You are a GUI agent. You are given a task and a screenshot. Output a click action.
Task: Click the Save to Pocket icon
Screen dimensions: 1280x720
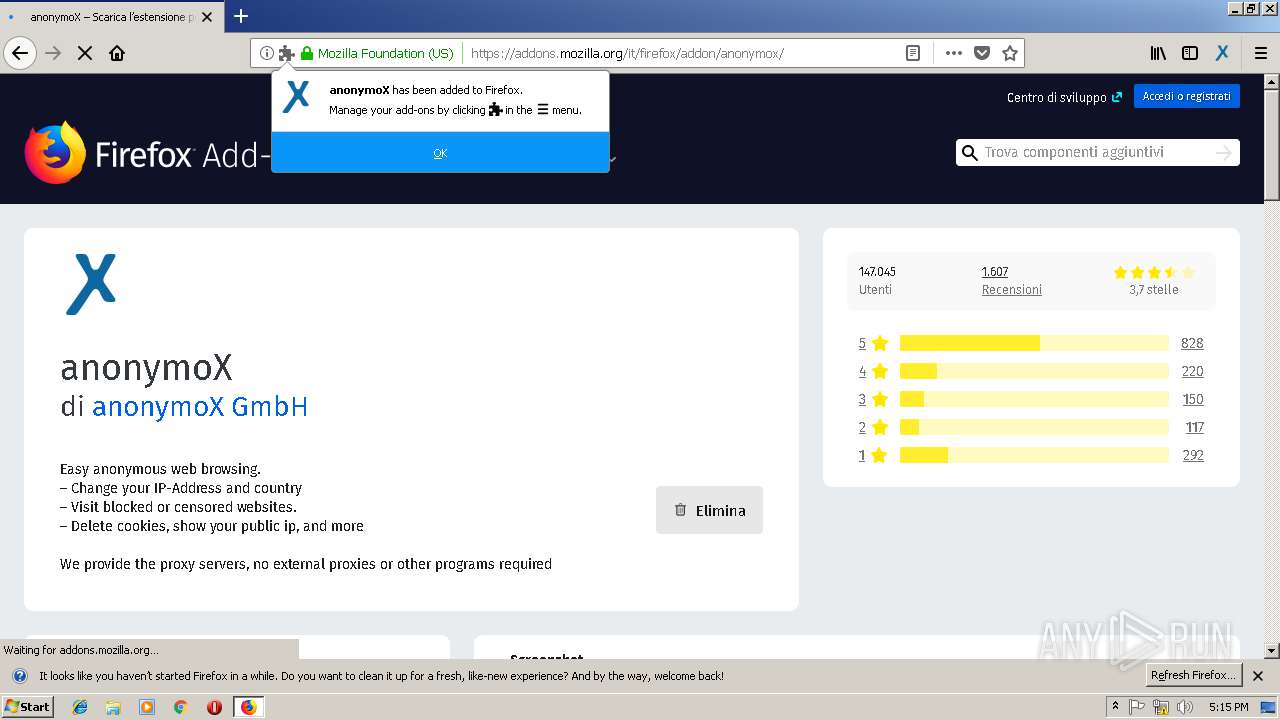pyautogui.click(x=982, y=53)
